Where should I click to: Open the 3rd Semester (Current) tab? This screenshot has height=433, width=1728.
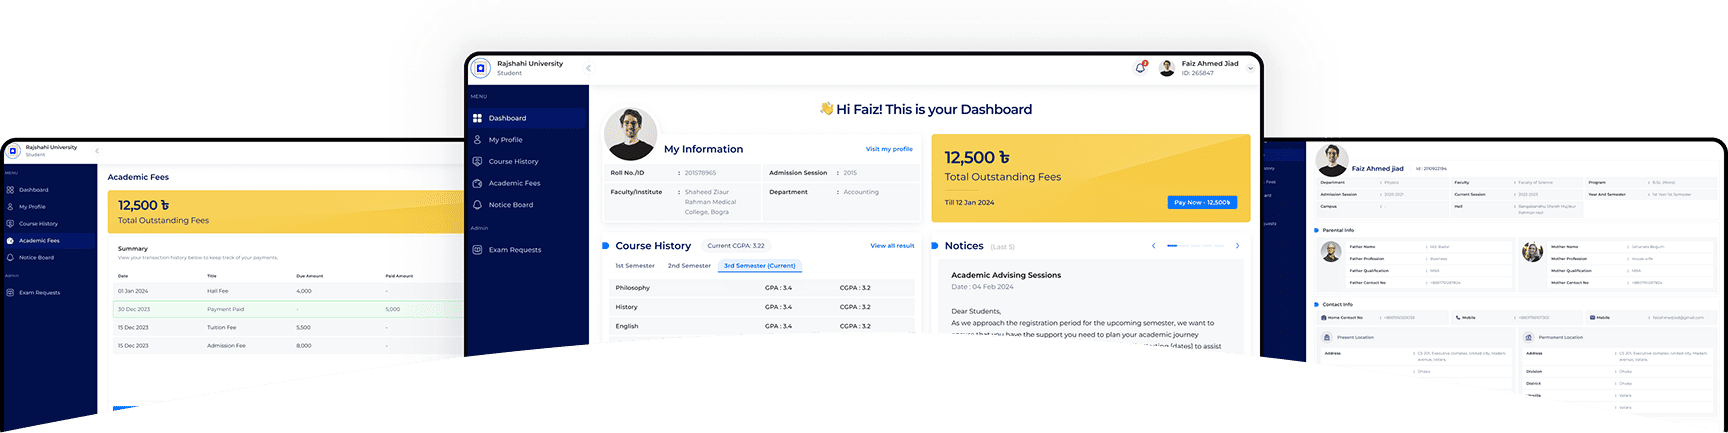[759, 266]
